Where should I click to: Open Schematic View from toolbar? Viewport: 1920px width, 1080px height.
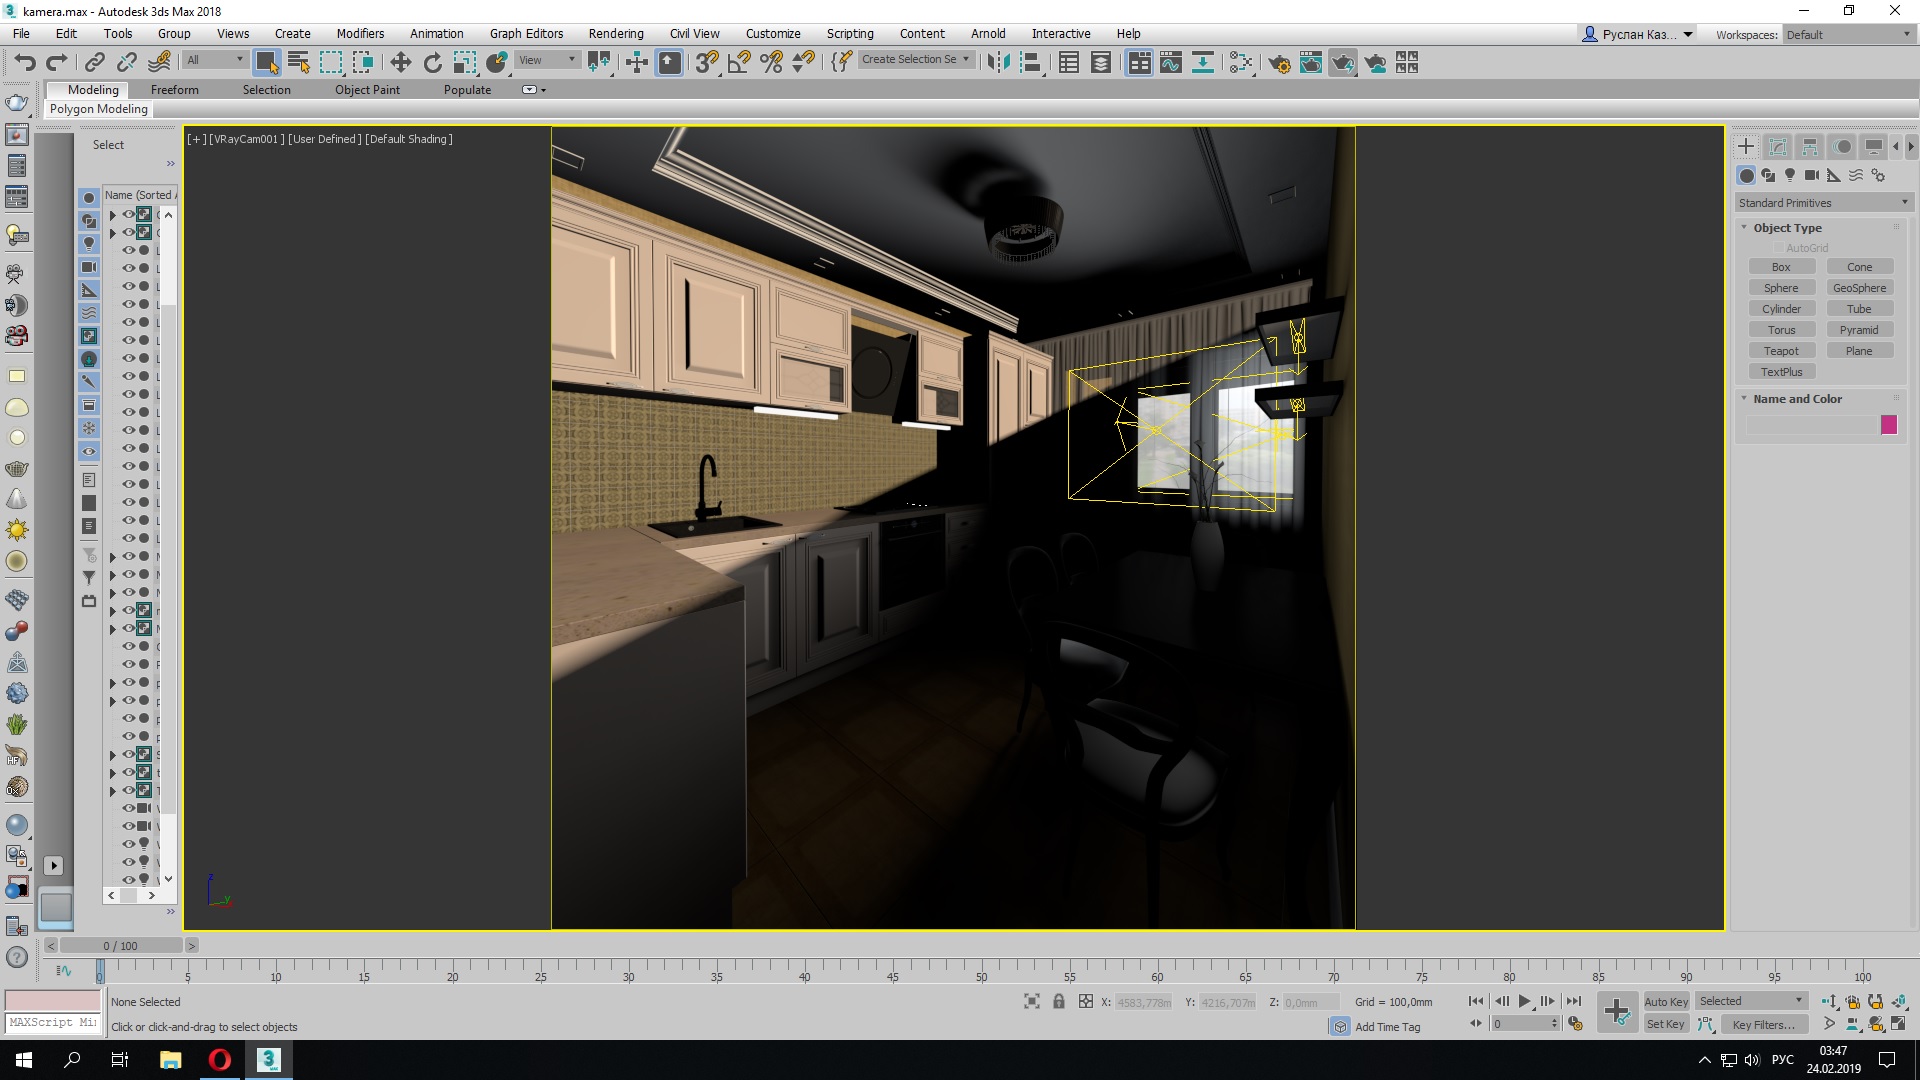pos(1203,63)
